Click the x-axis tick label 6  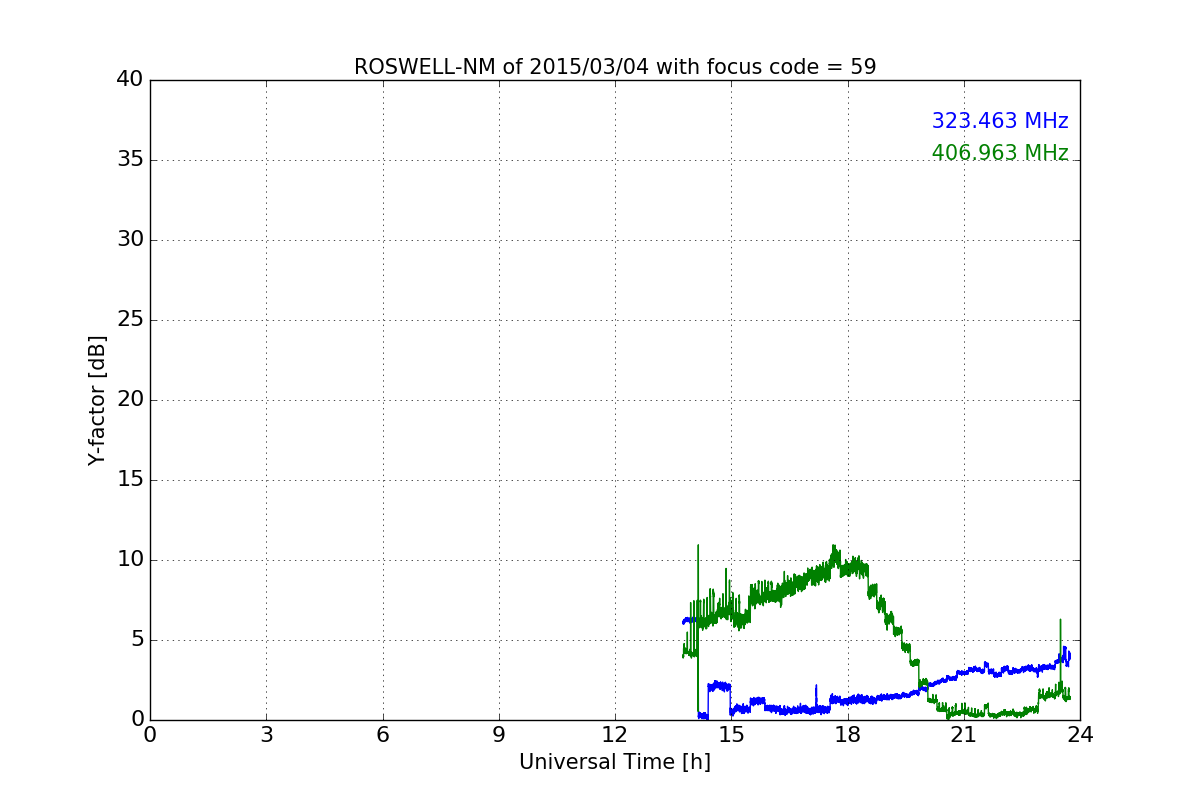tap(382, 735)
